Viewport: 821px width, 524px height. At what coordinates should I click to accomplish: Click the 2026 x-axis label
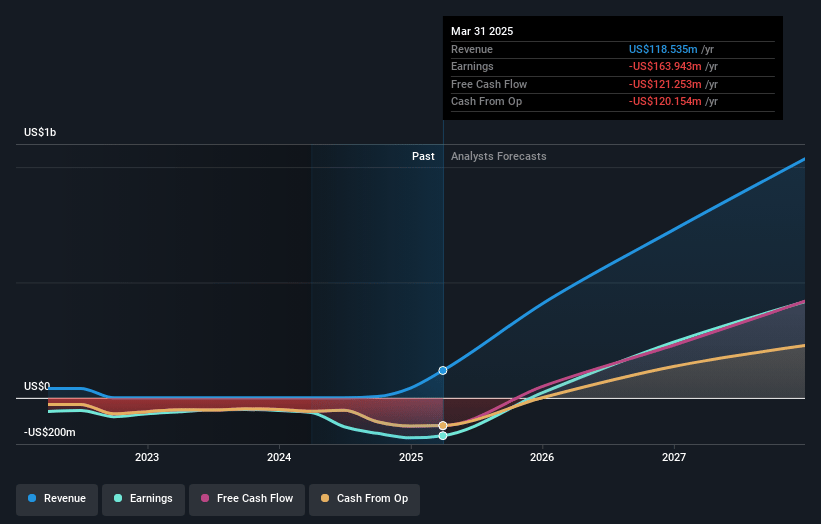point(542,457)
